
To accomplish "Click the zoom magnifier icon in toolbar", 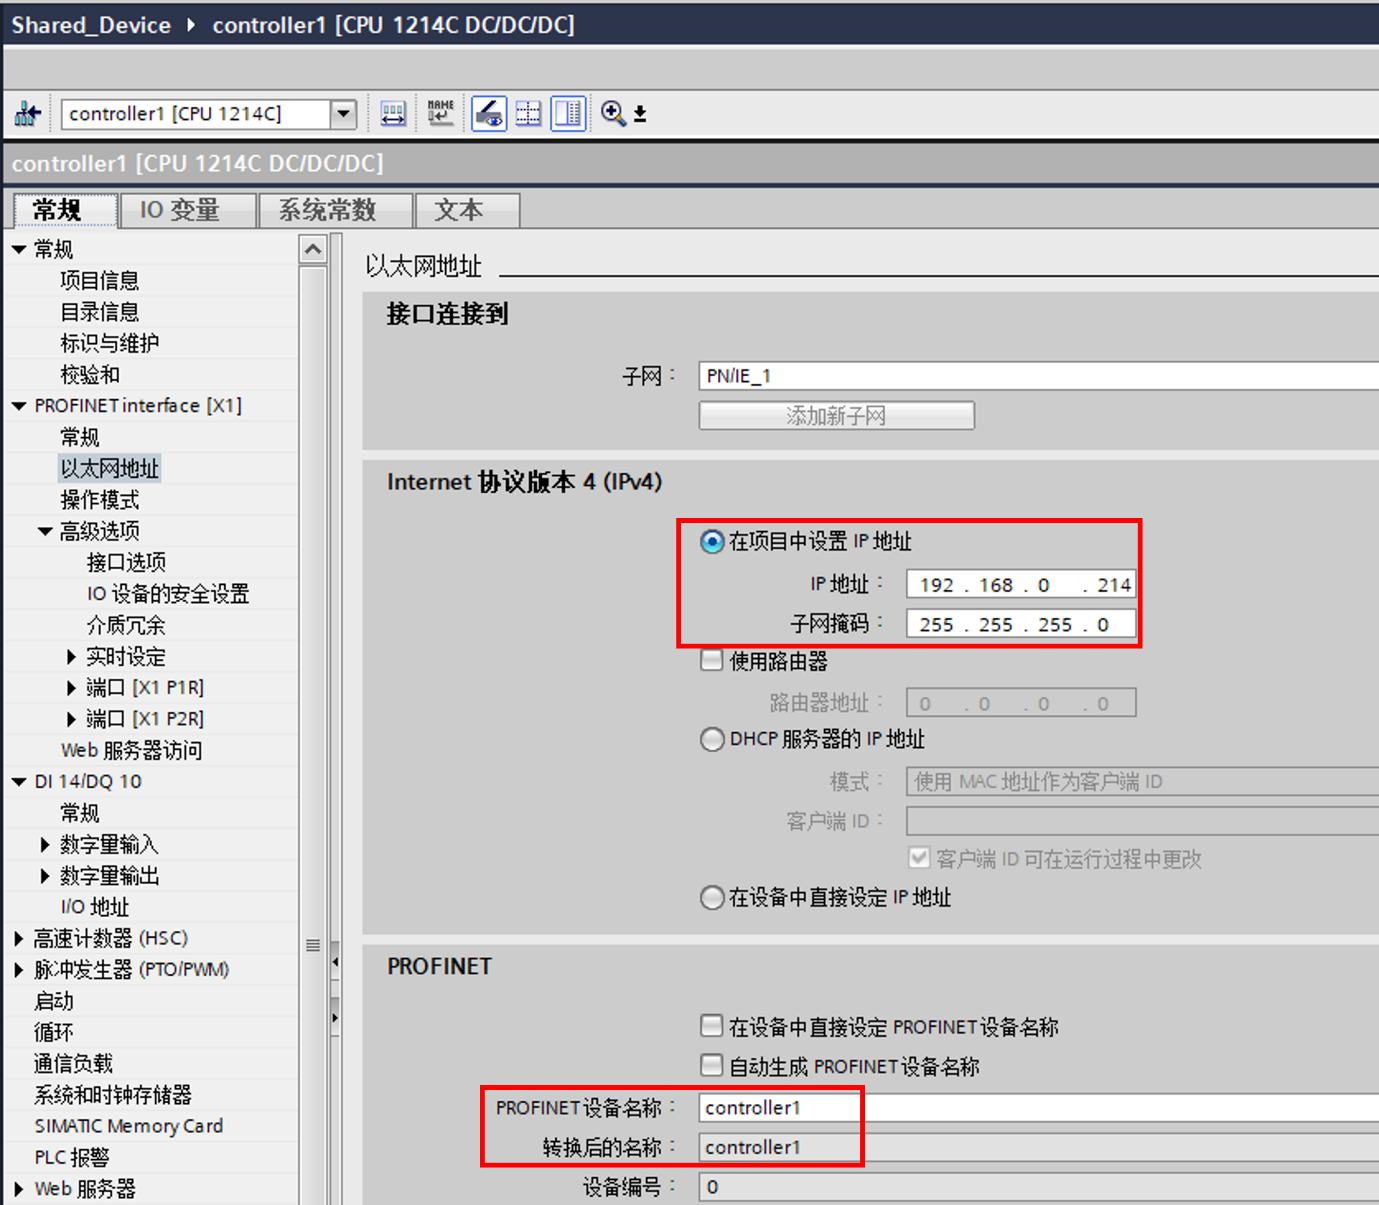I will pos(613,113).
